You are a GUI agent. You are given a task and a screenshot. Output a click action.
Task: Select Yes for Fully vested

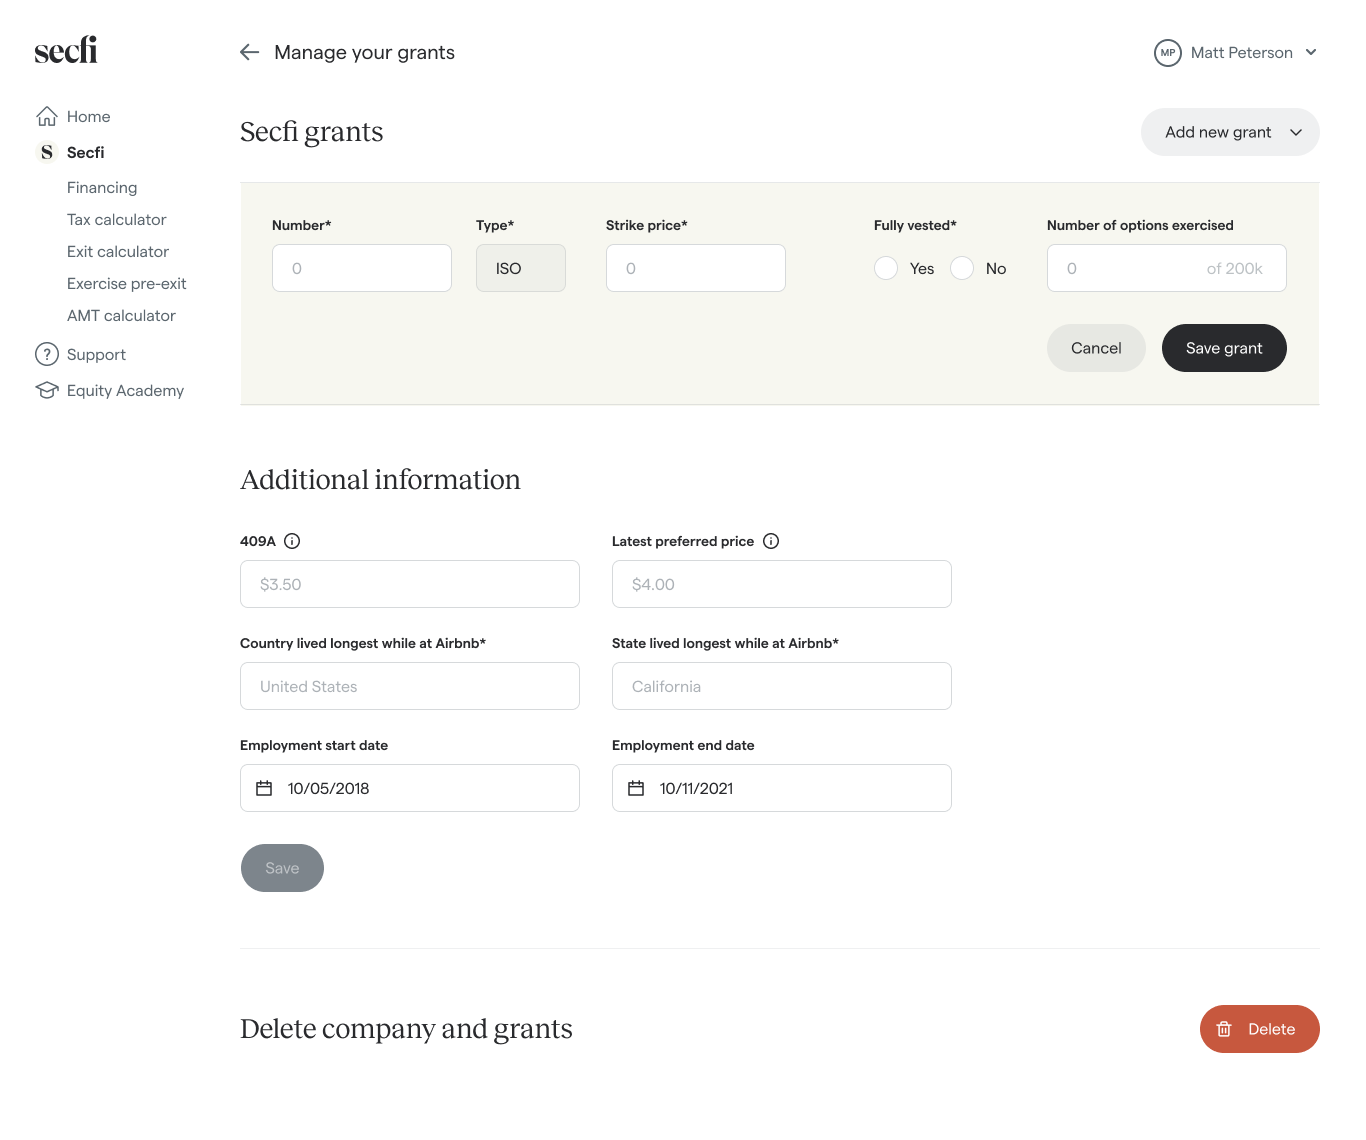pos(886,268)
